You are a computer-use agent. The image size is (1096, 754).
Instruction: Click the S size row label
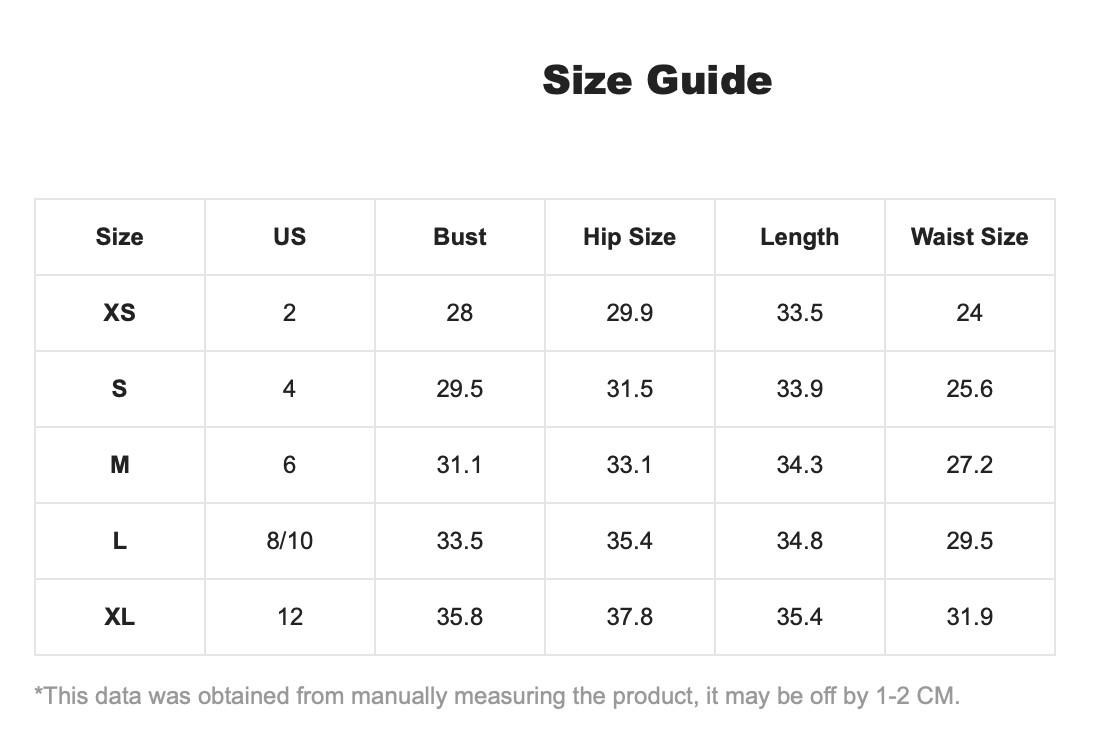tap(120, 389)
